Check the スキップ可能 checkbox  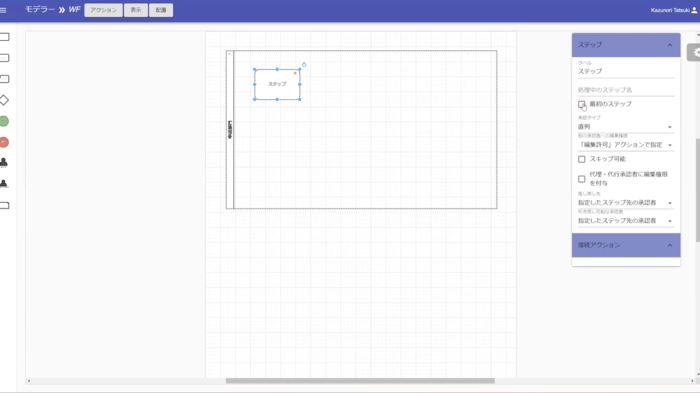(x=582, y=159)
